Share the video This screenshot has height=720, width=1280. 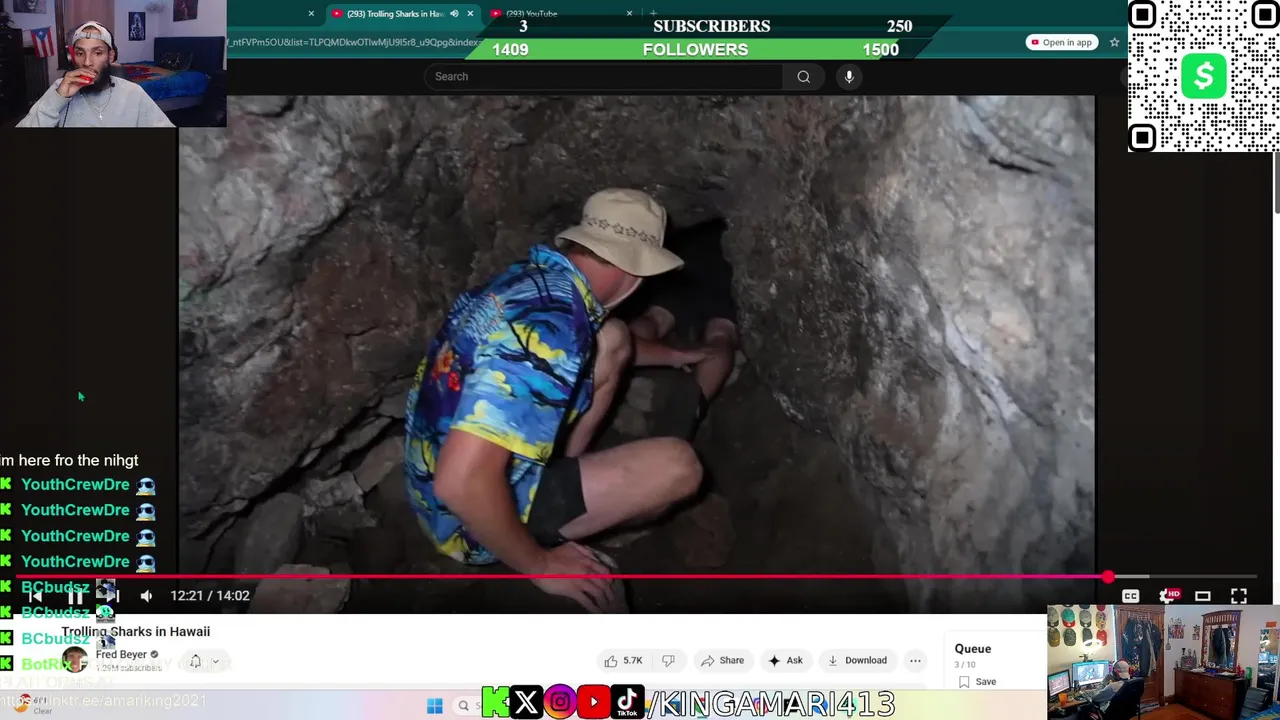point(722,660)
